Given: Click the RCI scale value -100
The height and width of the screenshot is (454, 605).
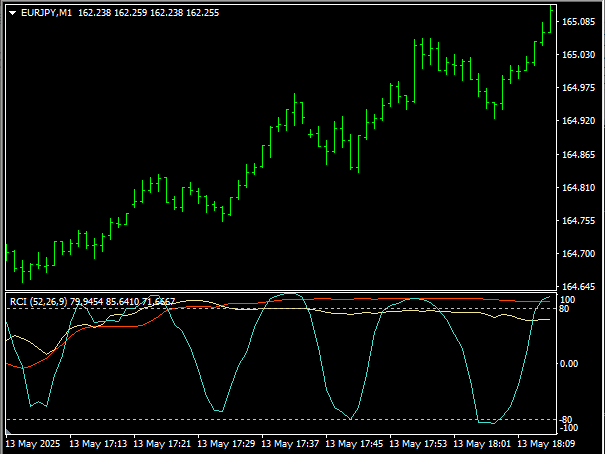Looking at the screenshot, I should pos(568,428).
